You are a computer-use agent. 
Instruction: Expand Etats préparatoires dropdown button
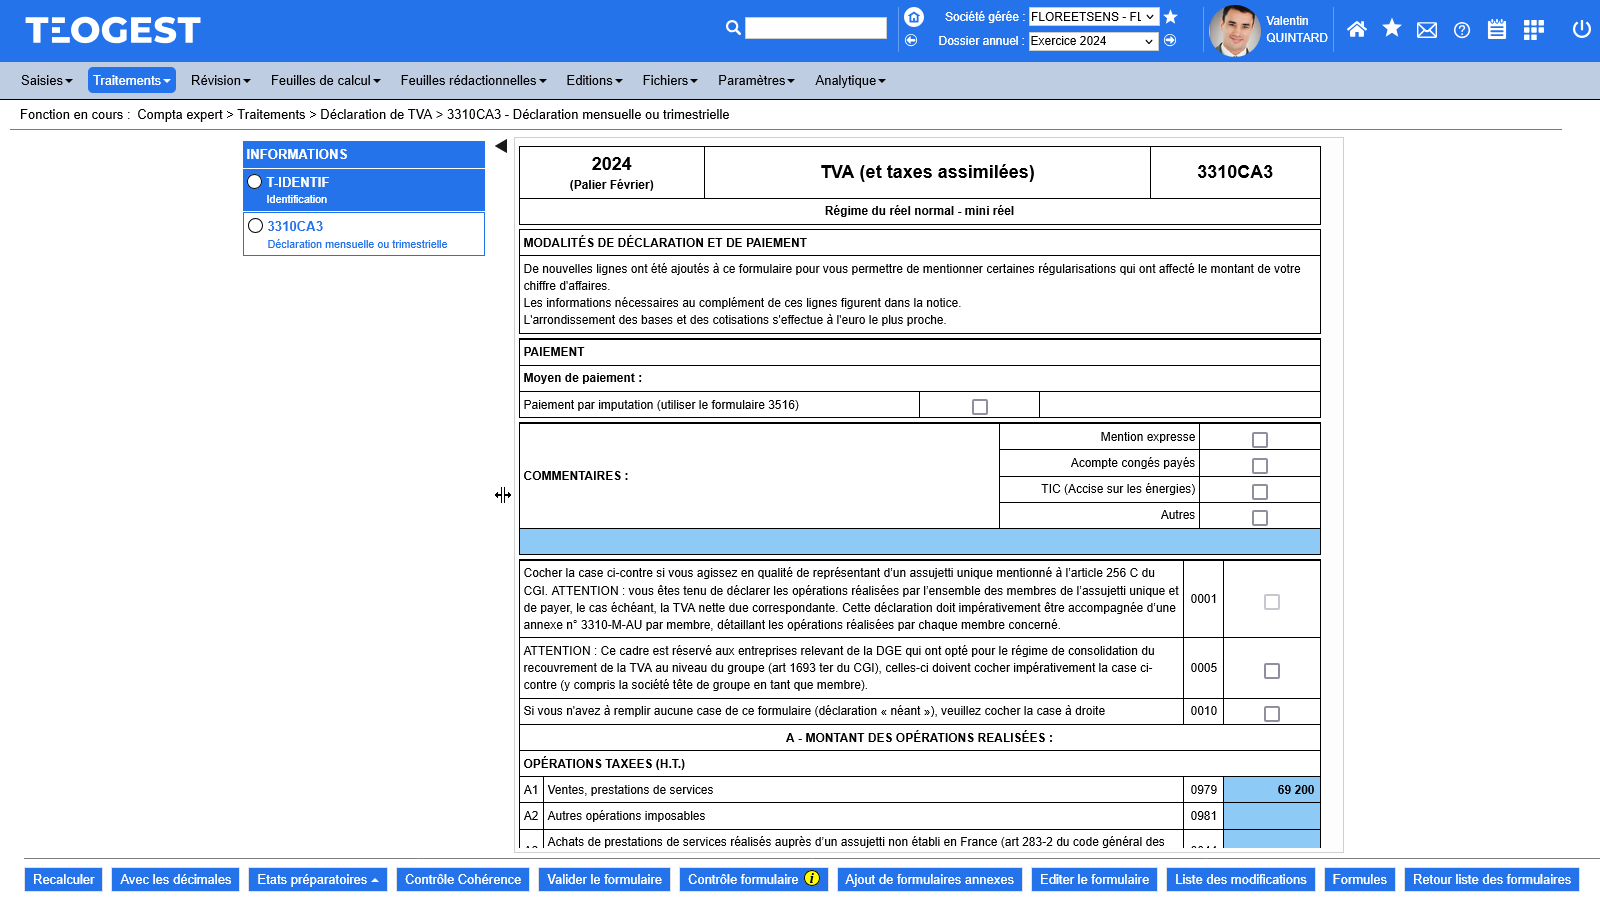317,880
